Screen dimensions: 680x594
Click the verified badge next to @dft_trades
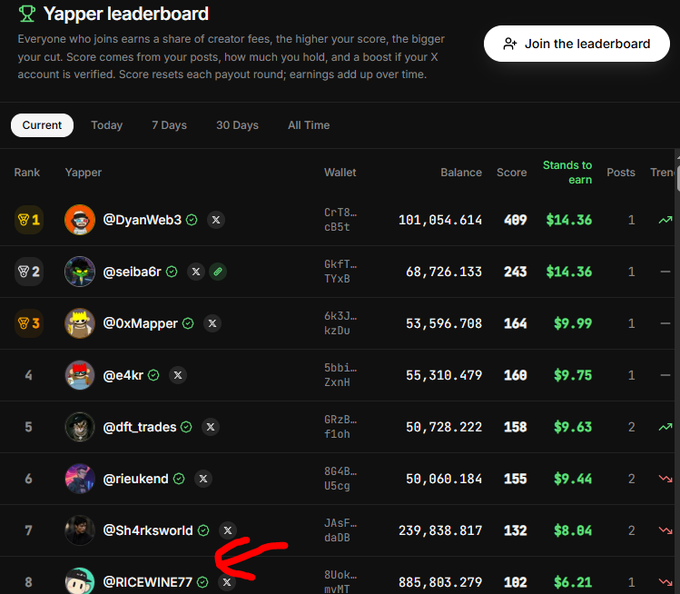tap(186, 427)
